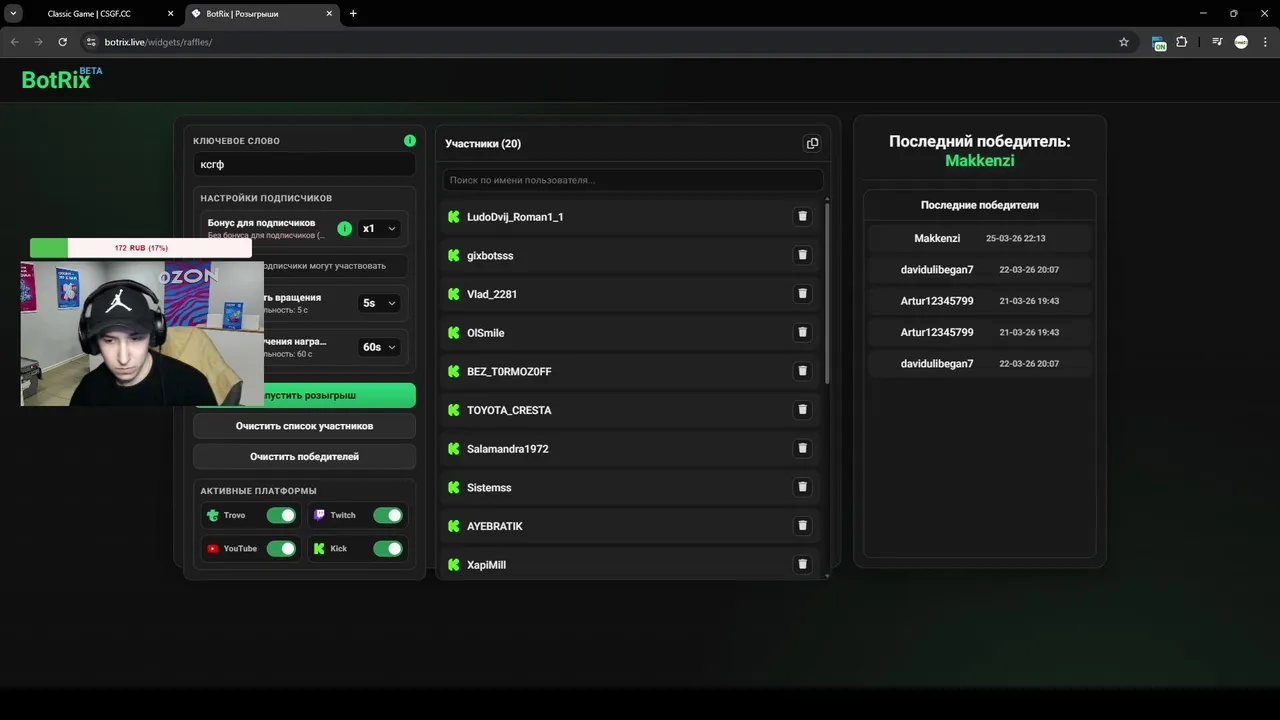Click trash icon for Sistemss
This screenshot has height=720, width=1280.
802,487
